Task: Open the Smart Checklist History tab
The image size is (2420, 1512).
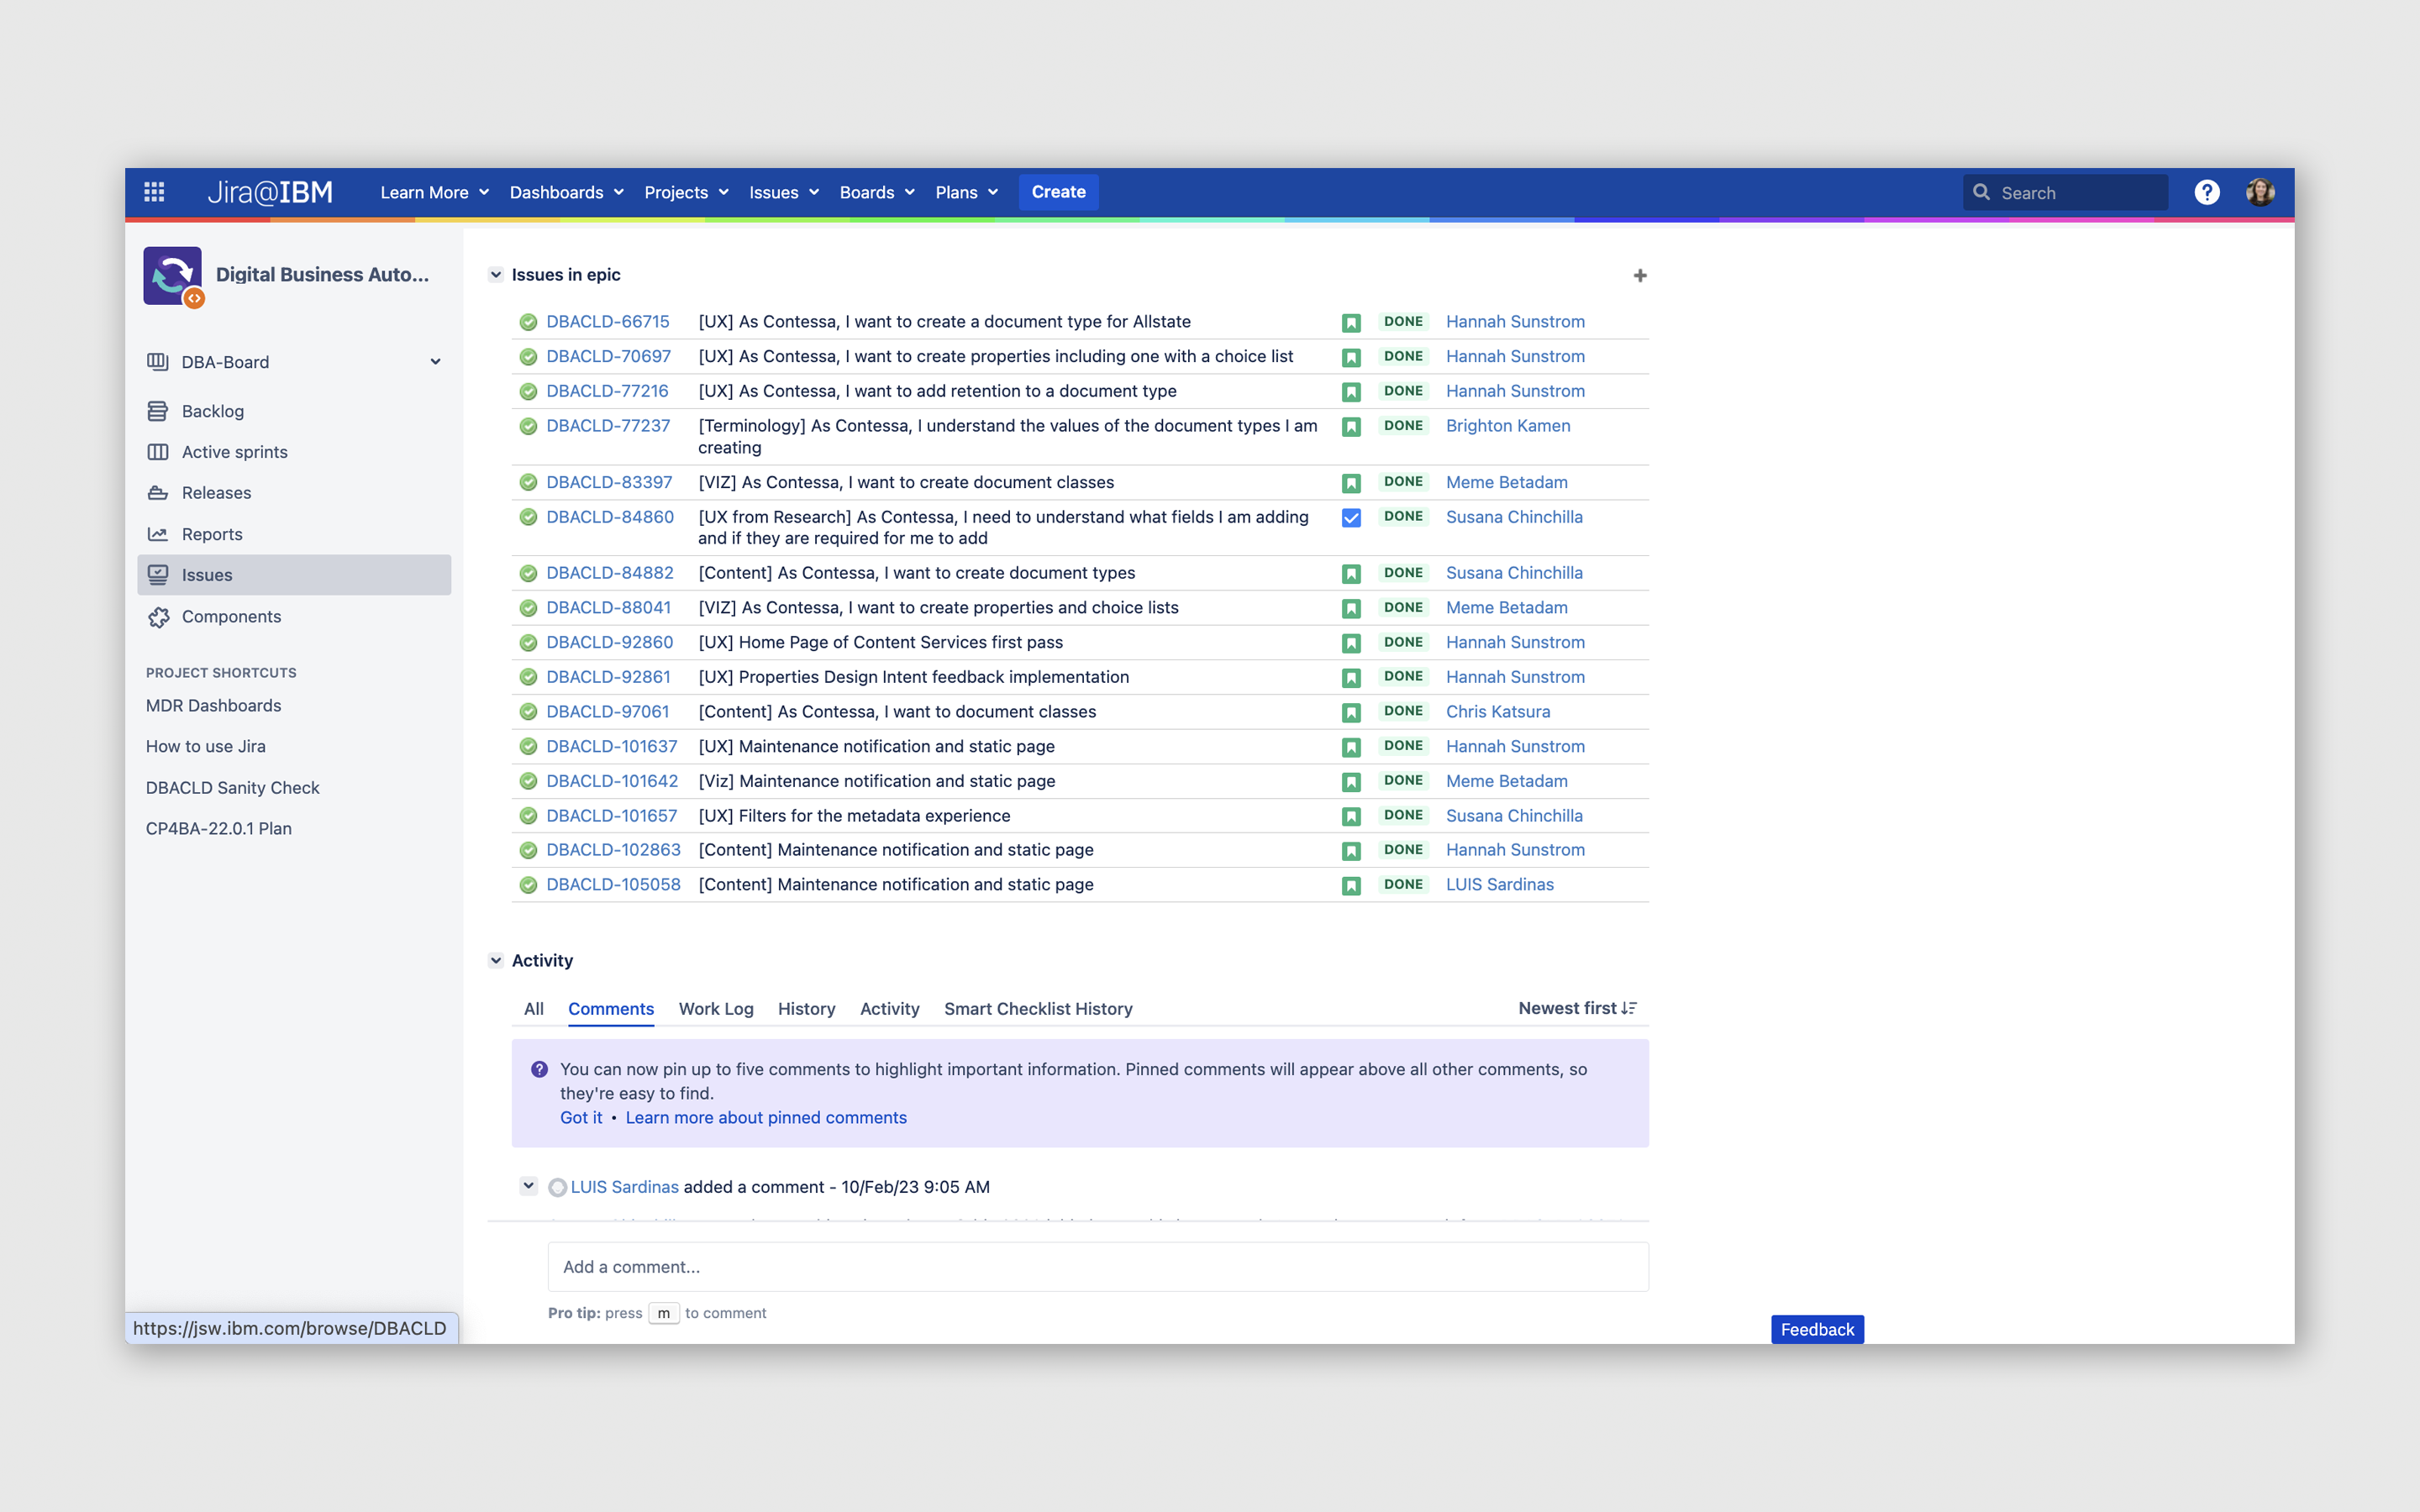Action: (x=1038, y=1009)
